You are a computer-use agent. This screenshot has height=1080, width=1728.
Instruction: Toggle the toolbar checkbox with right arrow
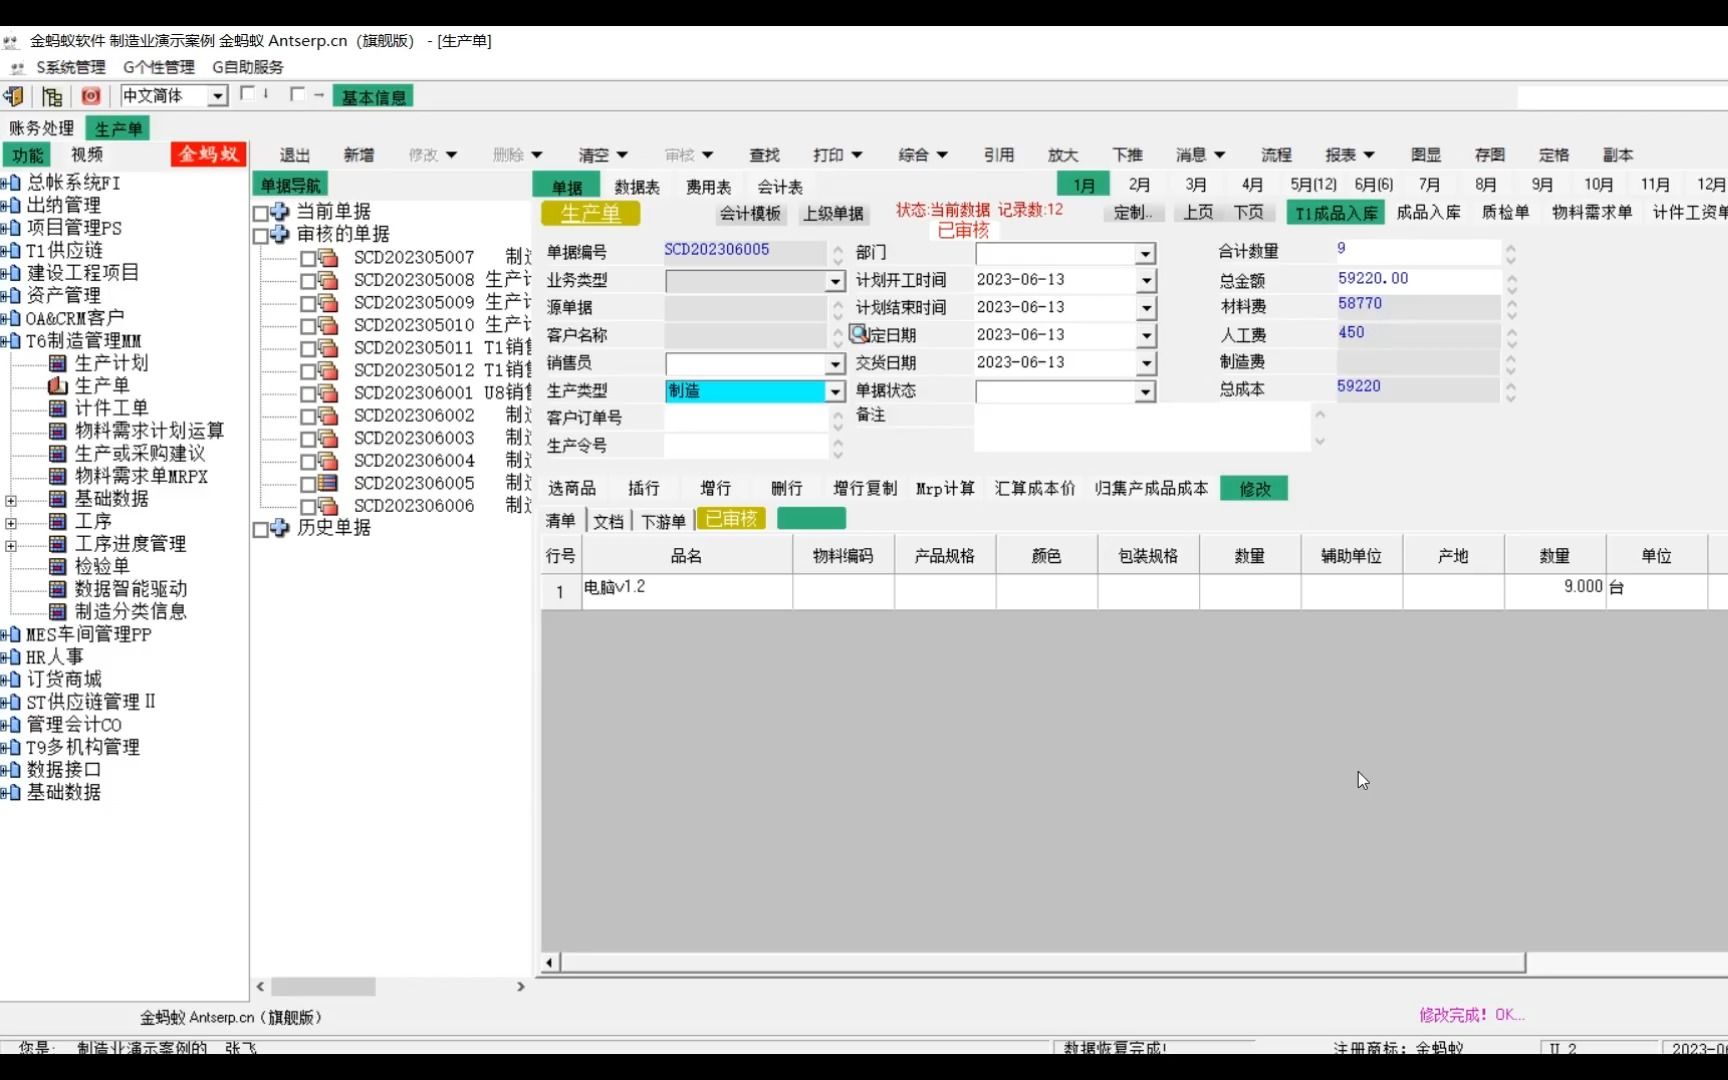297,93
